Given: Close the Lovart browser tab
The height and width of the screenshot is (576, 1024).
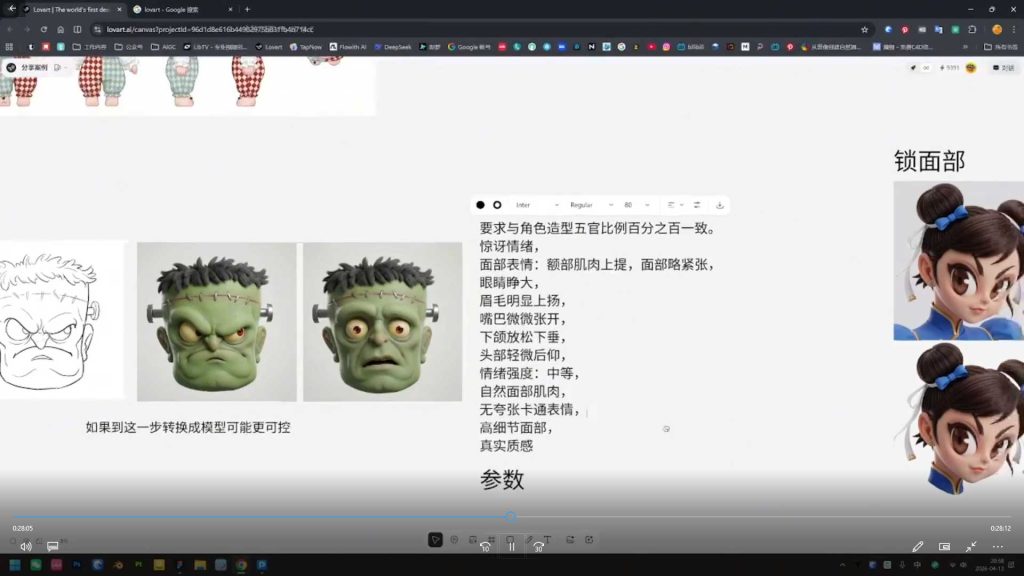Looking at the screenshot, I should [119, 10].
